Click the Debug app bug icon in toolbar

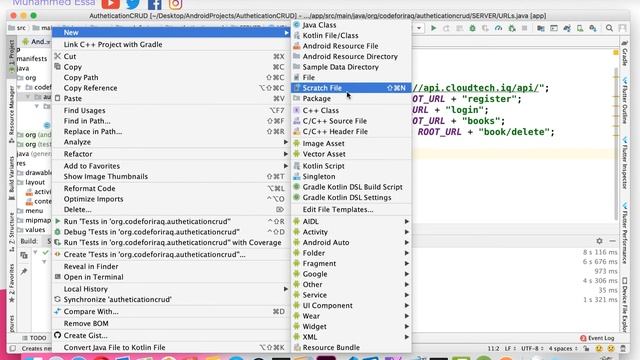pos(472,28)
